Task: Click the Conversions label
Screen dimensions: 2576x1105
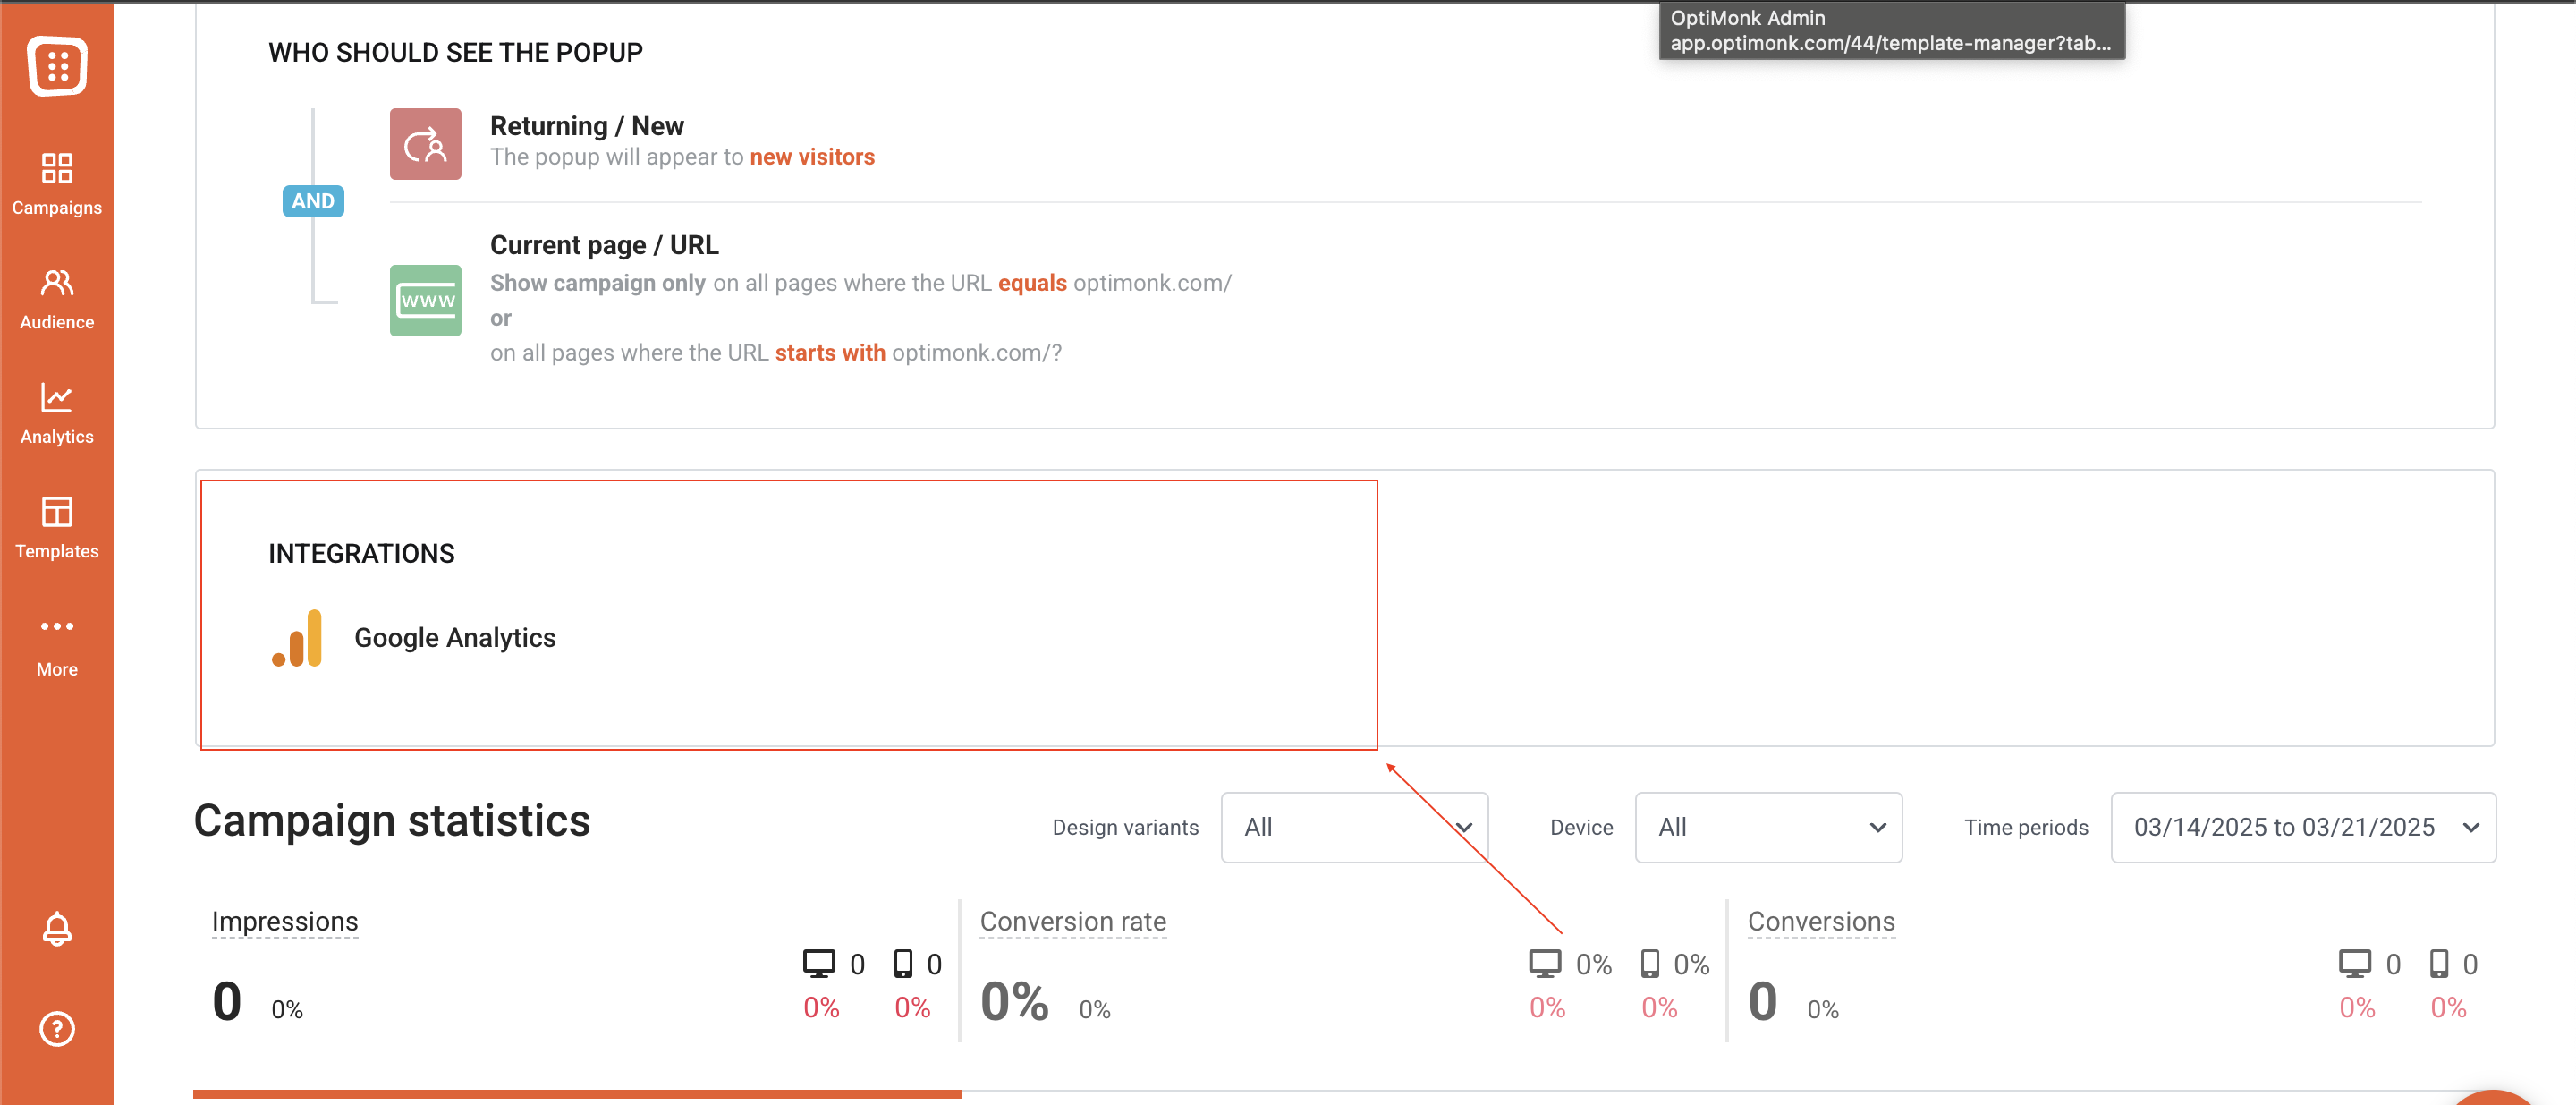Action: point(1821,922)
